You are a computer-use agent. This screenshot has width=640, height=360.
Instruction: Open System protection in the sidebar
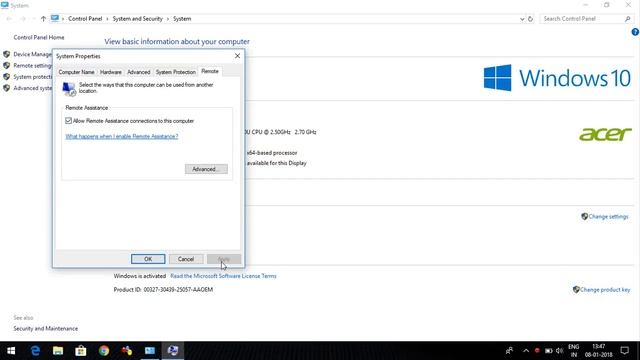[x=32, y=77]
